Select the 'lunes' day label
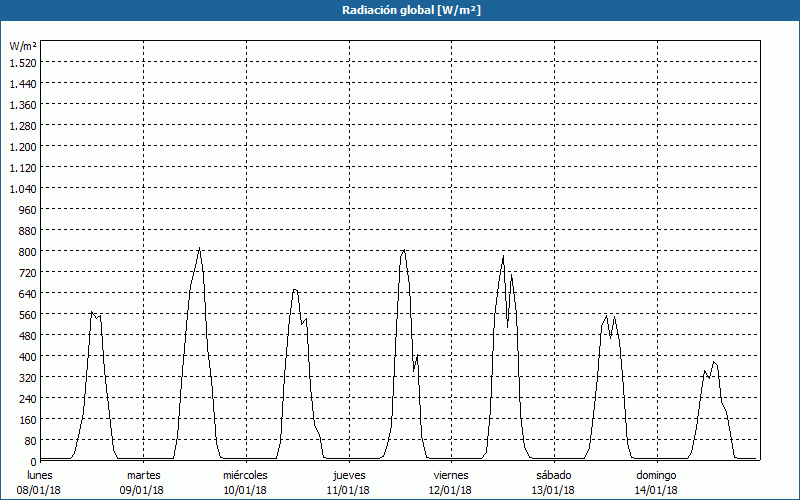 tap(40, 475)
